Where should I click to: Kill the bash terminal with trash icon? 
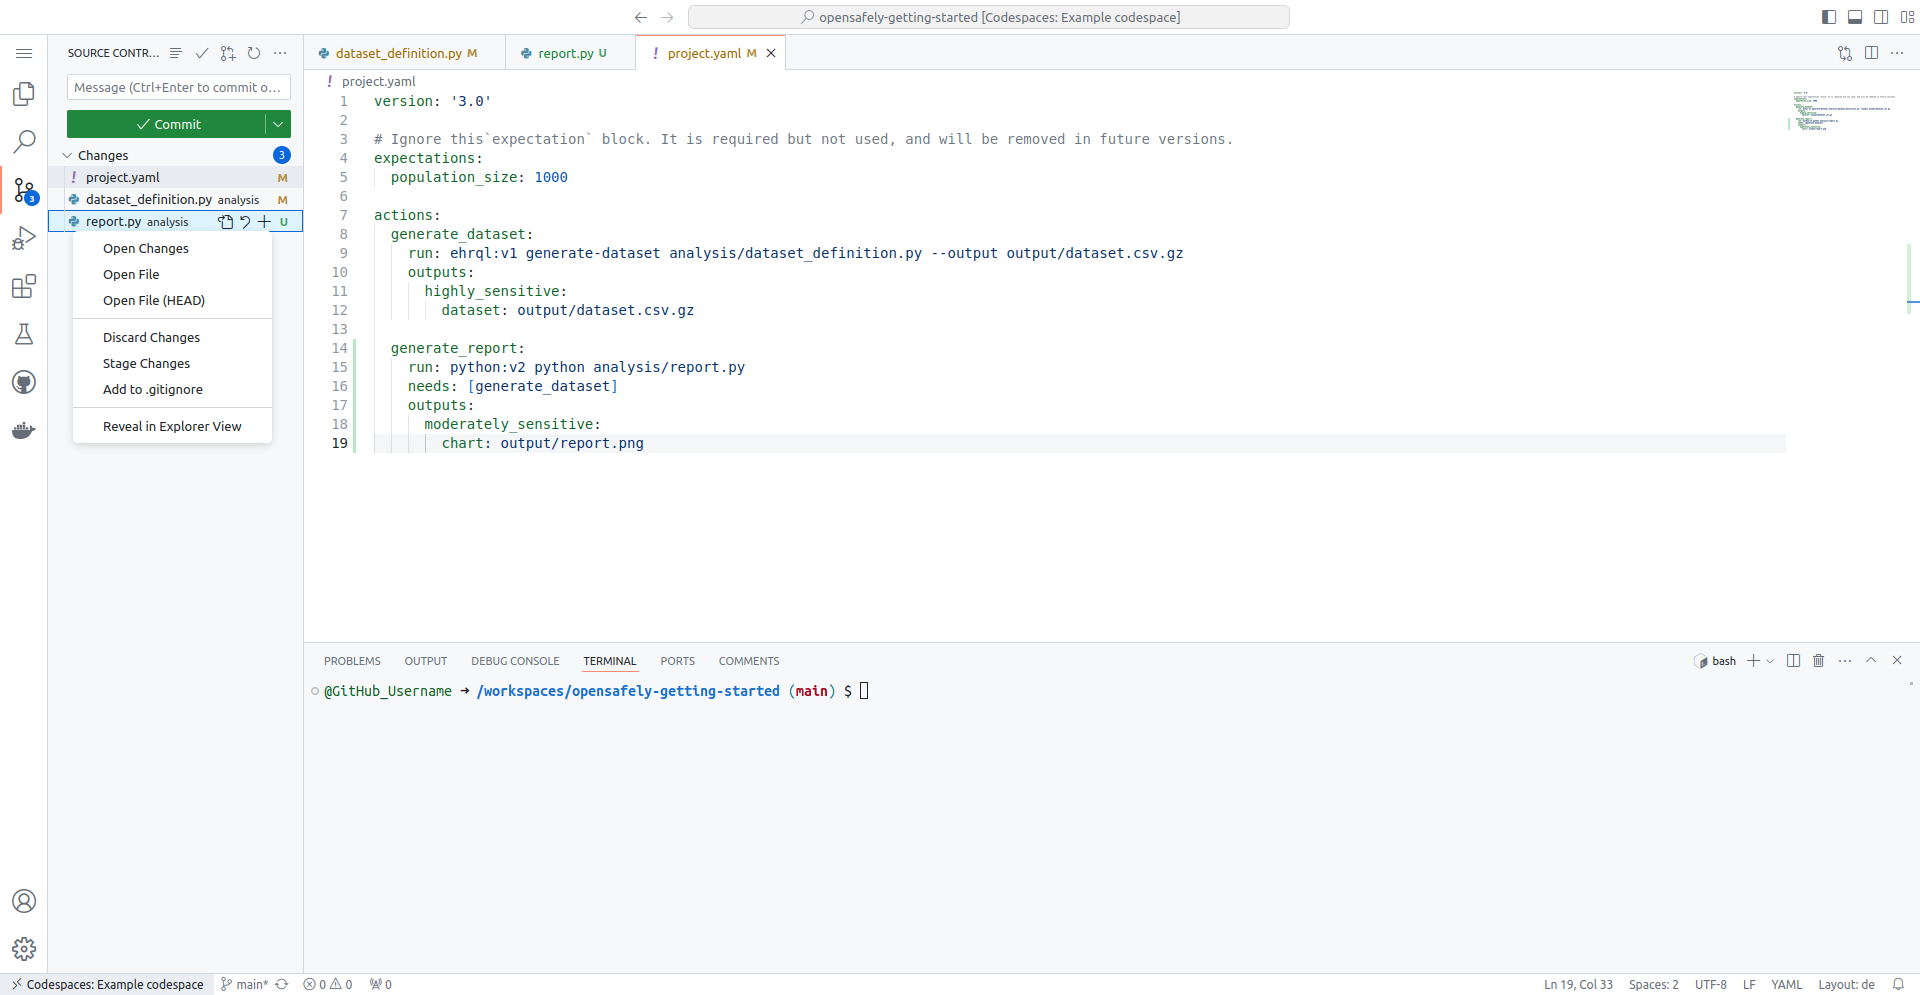[x=1818, y=660]
